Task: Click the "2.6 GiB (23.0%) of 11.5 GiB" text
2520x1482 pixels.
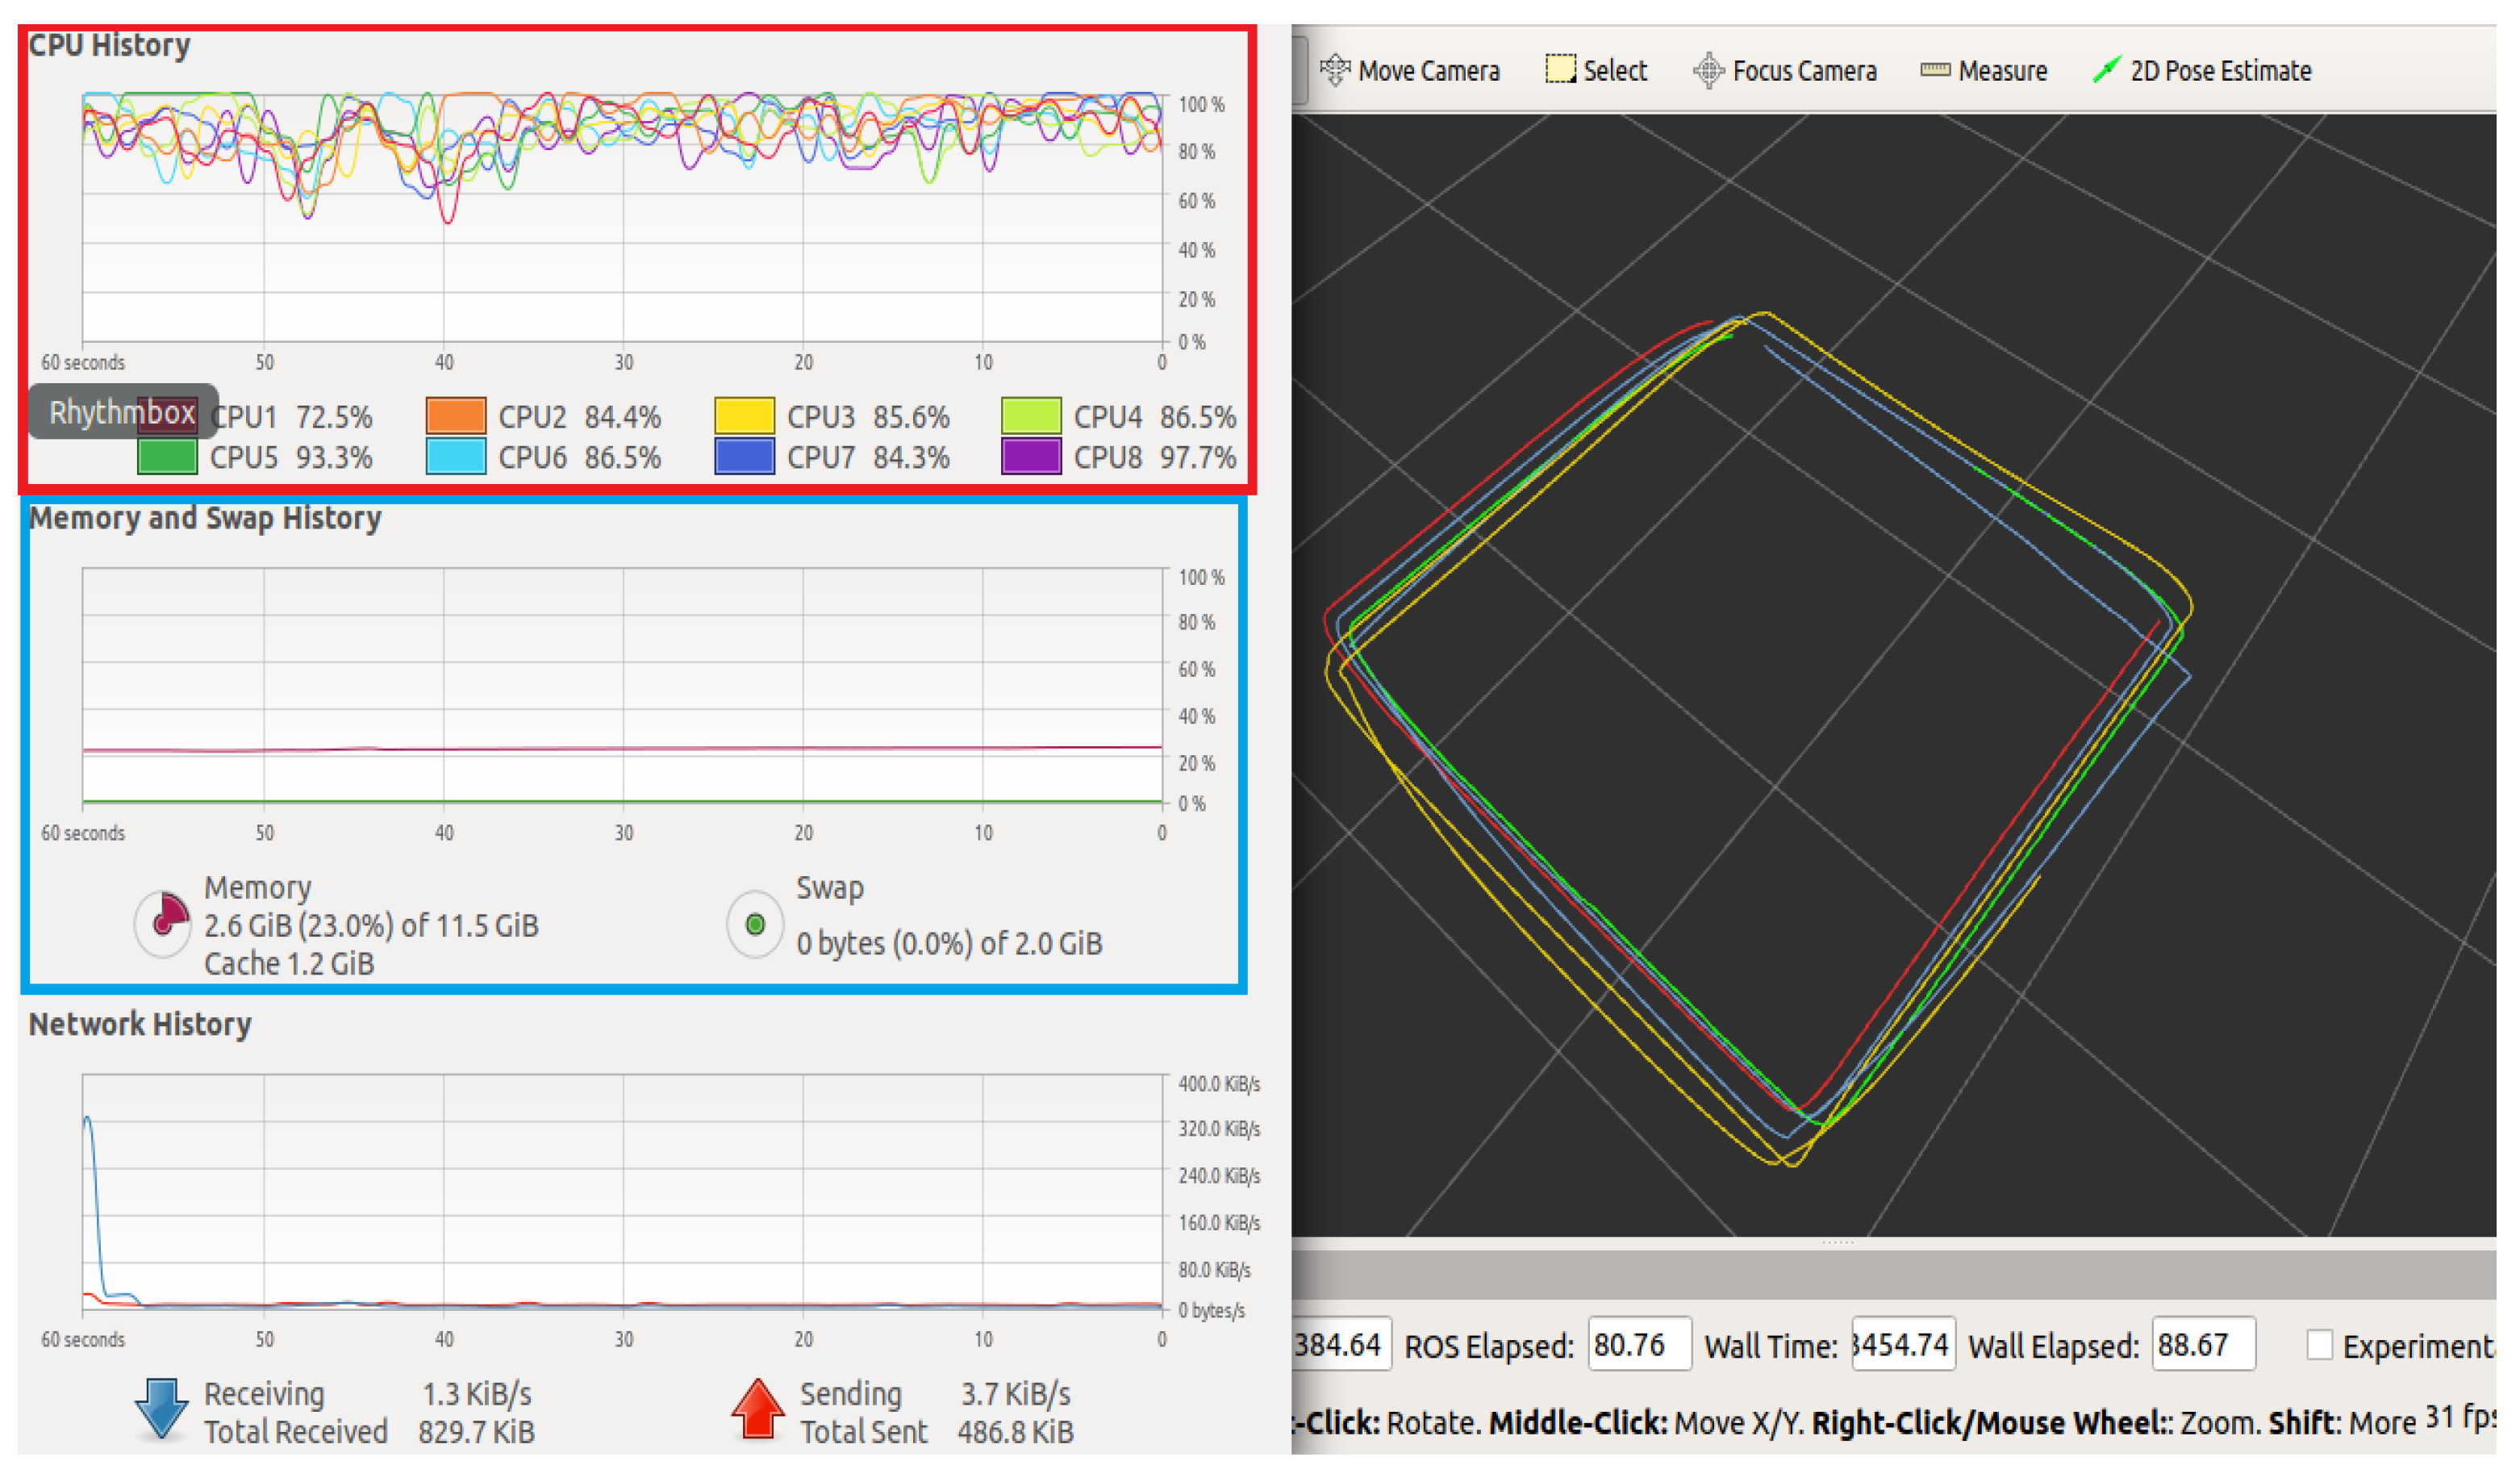Action: pos(371,925)
